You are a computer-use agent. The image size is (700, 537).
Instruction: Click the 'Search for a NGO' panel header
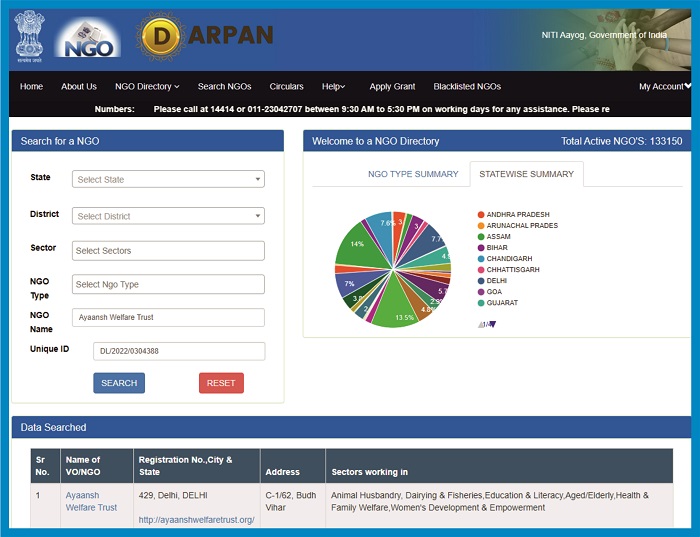click(x=148, y=141)
